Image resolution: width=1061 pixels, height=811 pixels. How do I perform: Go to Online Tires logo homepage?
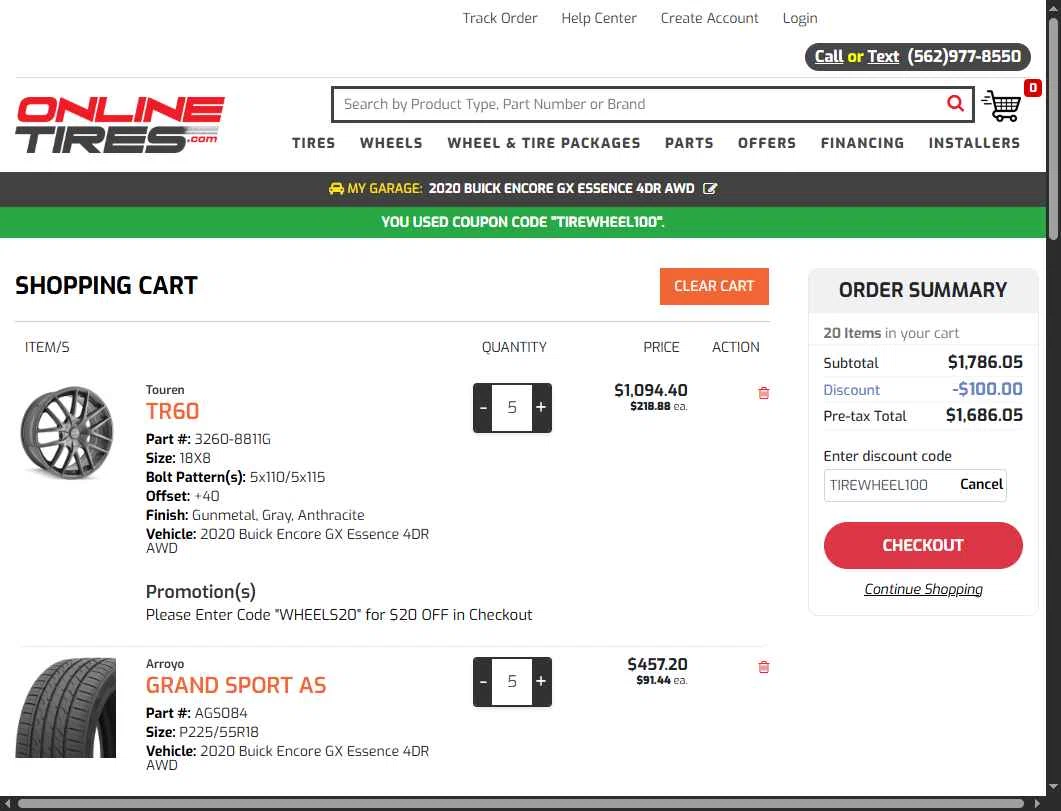click(x=120, y=124)
